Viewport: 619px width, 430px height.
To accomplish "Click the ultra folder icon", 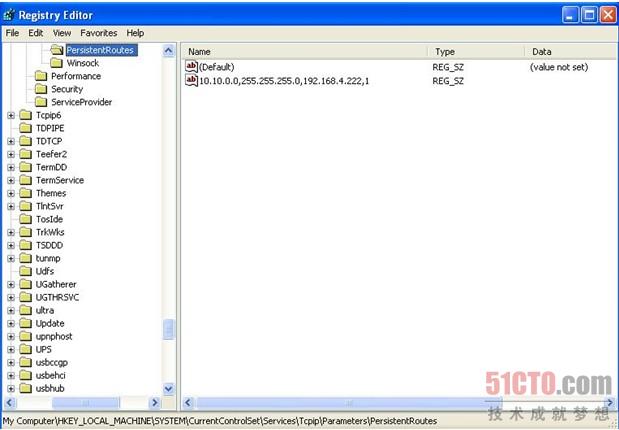I will click(x=26, y=310).
